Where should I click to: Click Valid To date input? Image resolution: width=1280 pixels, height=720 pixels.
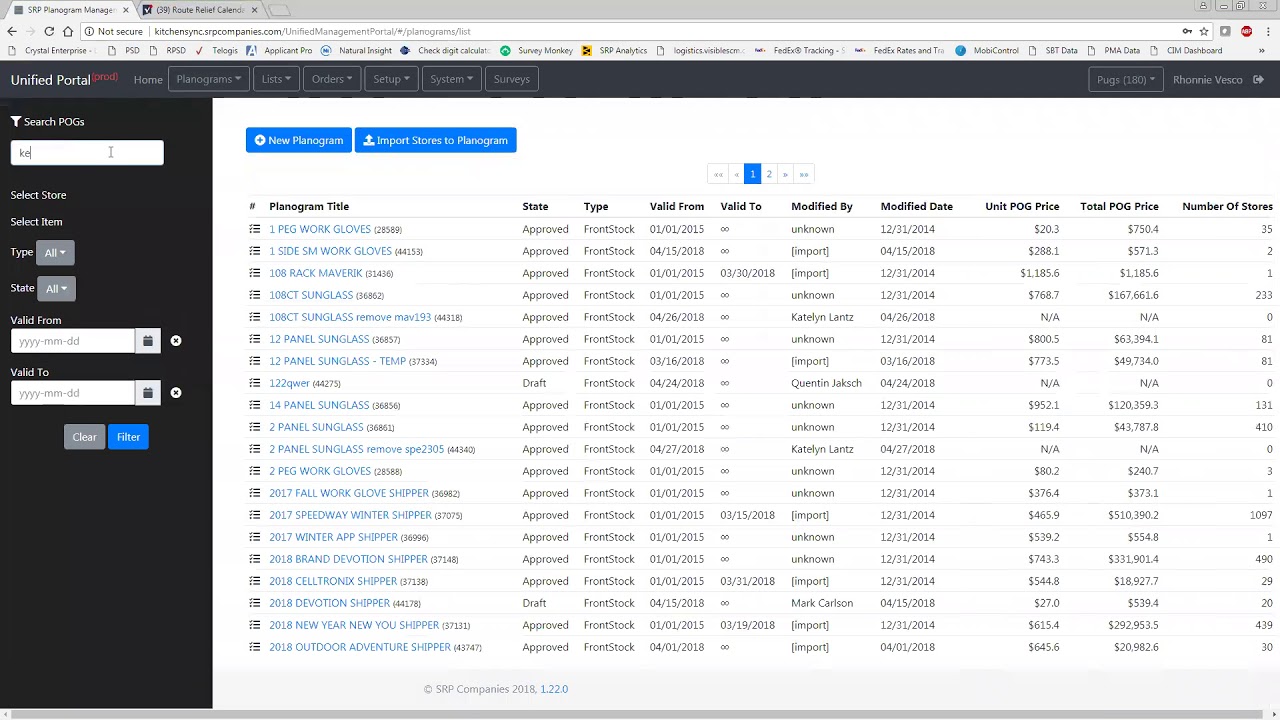tap(73, 393)
